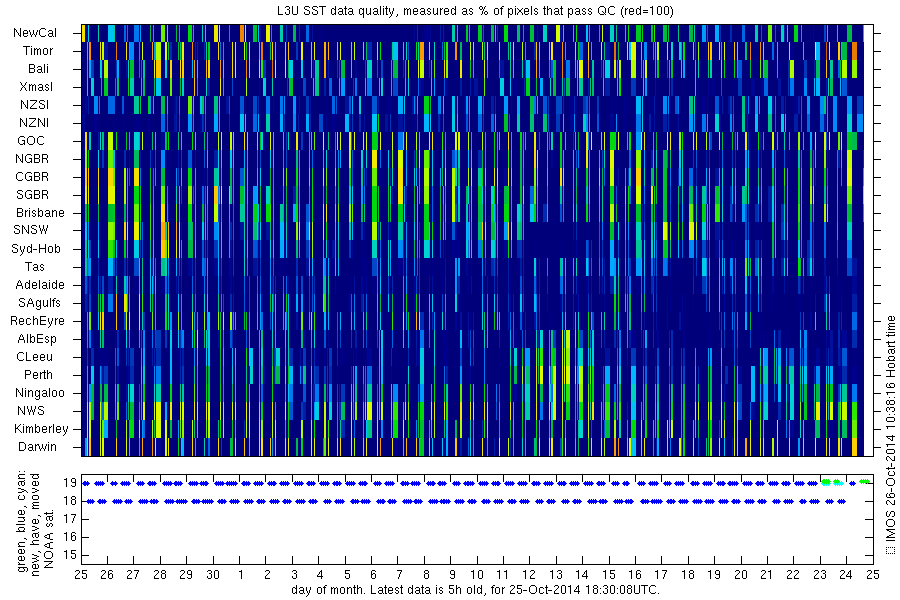
Task: Select the Kimberley region label
Action: (41, 429)
